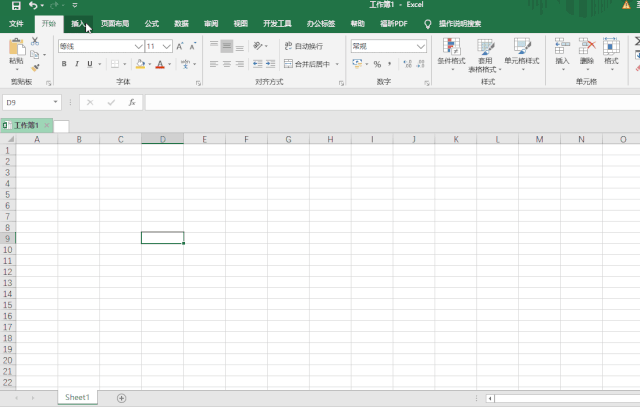
Task: Apply cell borders using the borders icon
Action: [x=115, y=64]
